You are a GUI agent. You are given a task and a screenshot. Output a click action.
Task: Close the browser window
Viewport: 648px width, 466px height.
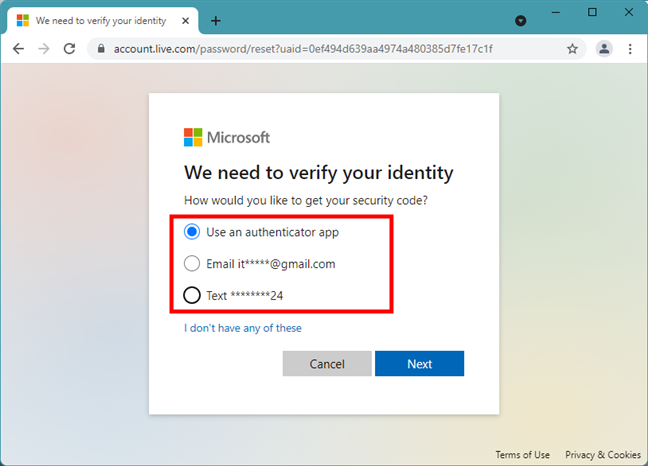point(629,12)
